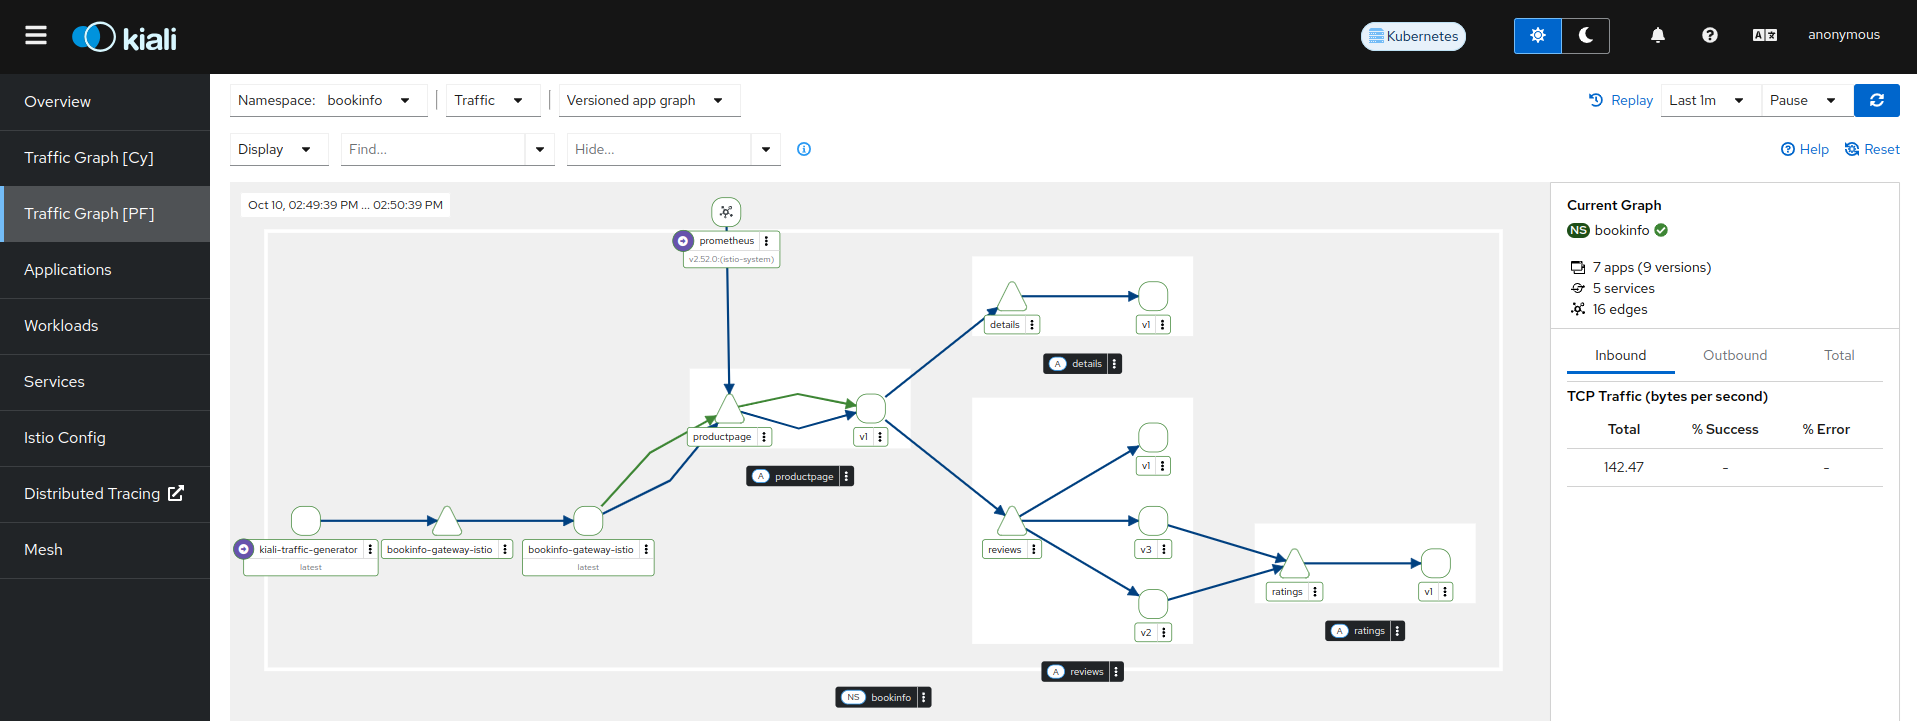Click the Find text input field

coord(432,149)
